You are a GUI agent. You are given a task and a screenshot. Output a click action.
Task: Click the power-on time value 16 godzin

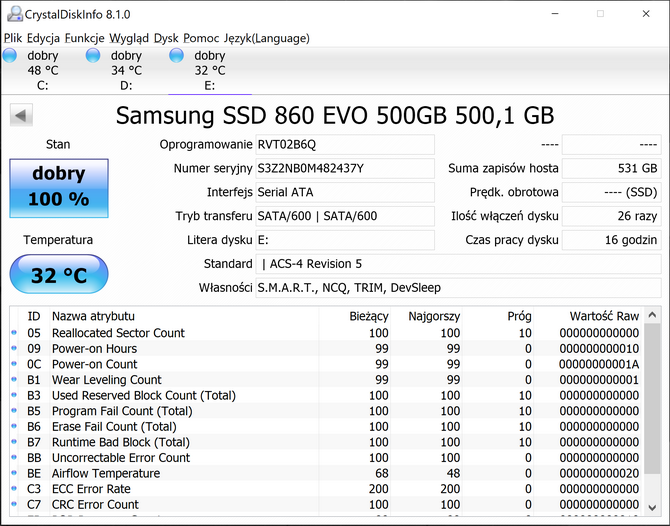(x=611, y=240)
